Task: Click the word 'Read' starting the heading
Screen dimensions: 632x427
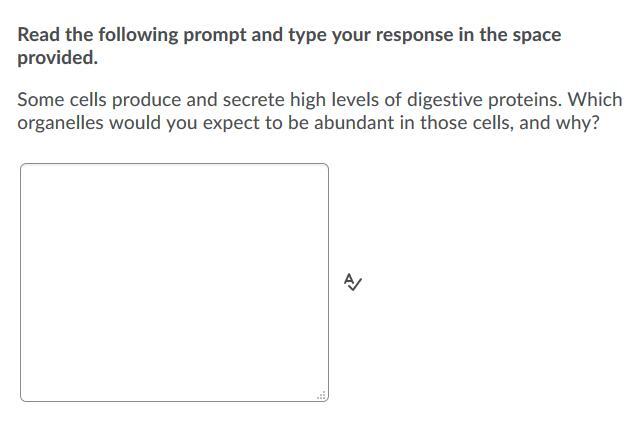Action: (x=39, y=35)
